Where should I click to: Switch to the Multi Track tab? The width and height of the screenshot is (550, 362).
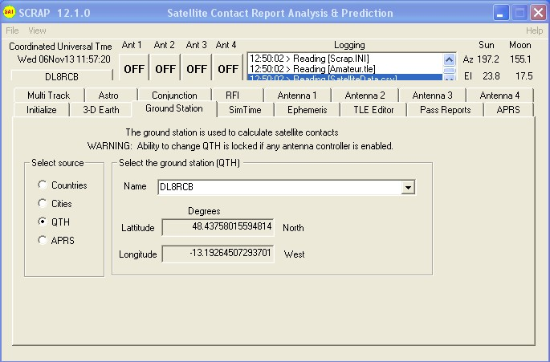point(49,95)
